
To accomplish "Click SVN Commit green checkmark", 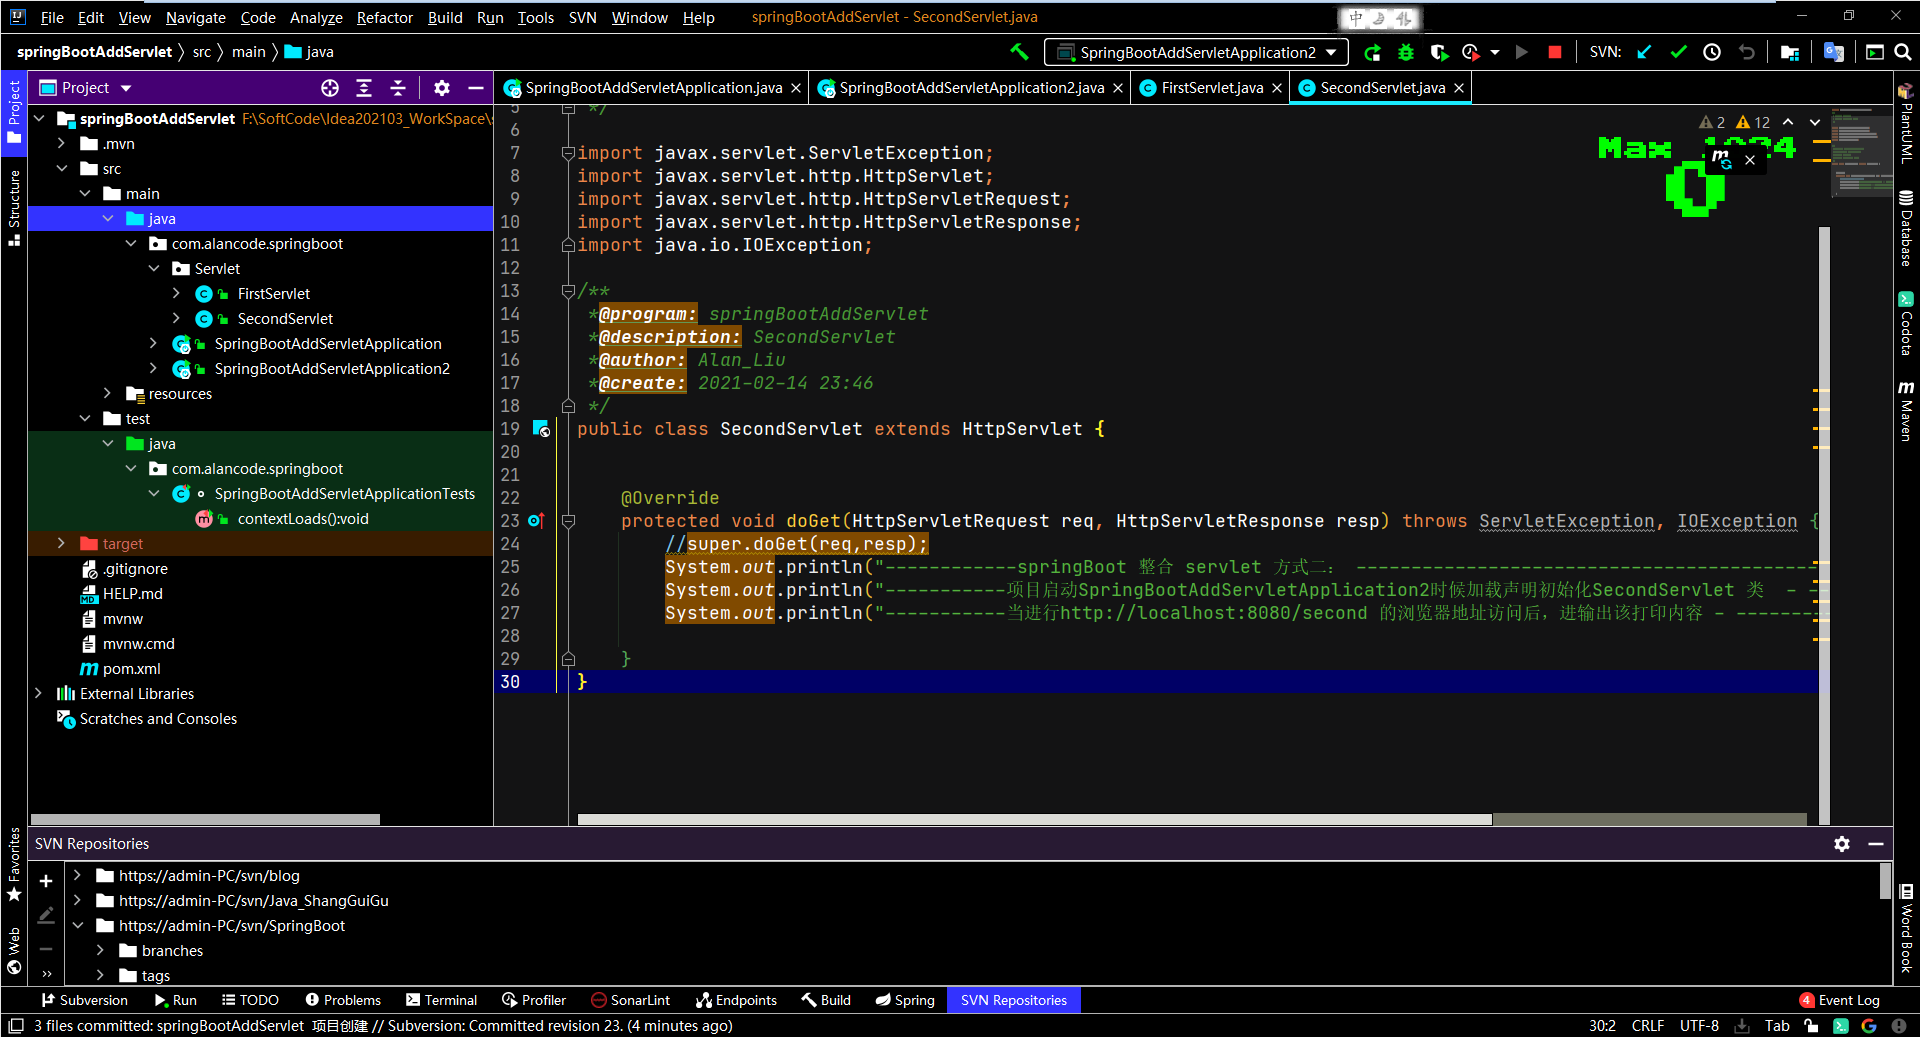I will (1679, 52).
